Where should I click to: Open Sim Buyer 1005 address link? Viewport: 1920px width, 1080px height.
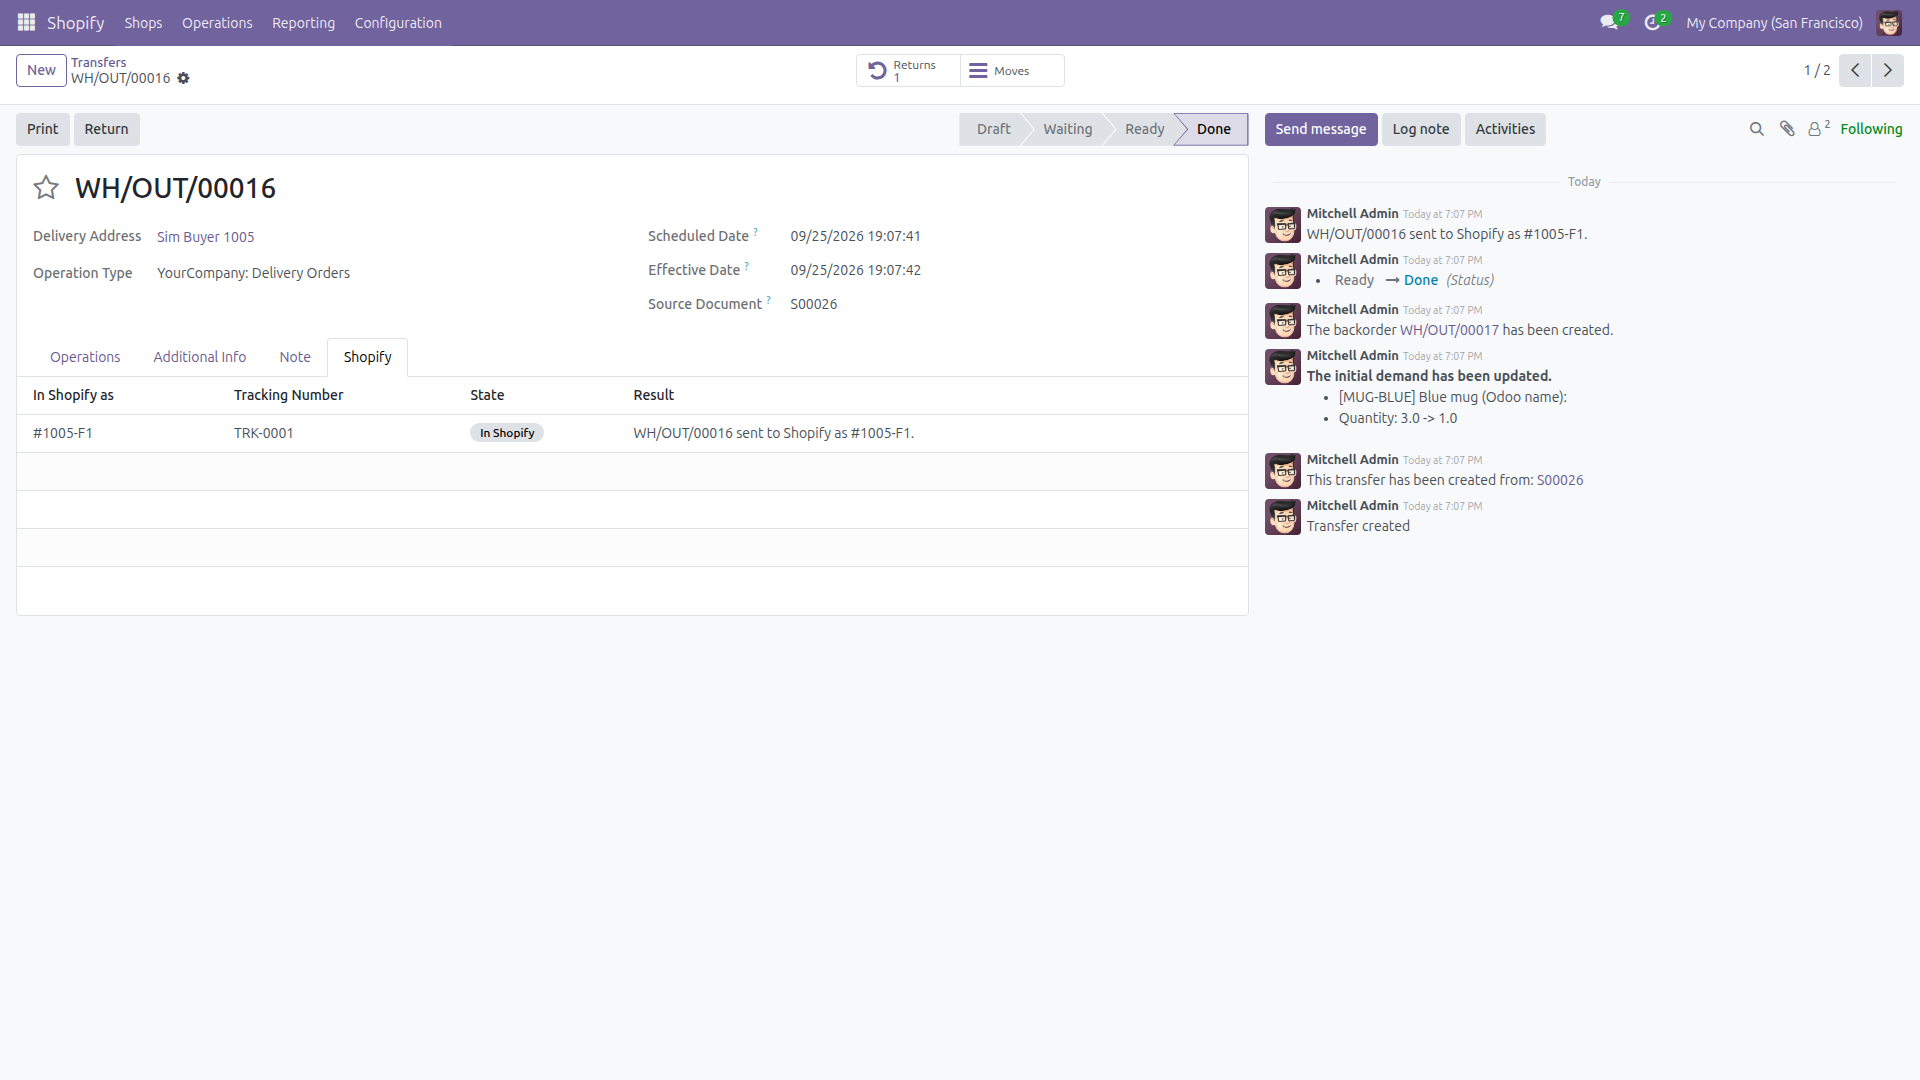pos(205,237)
